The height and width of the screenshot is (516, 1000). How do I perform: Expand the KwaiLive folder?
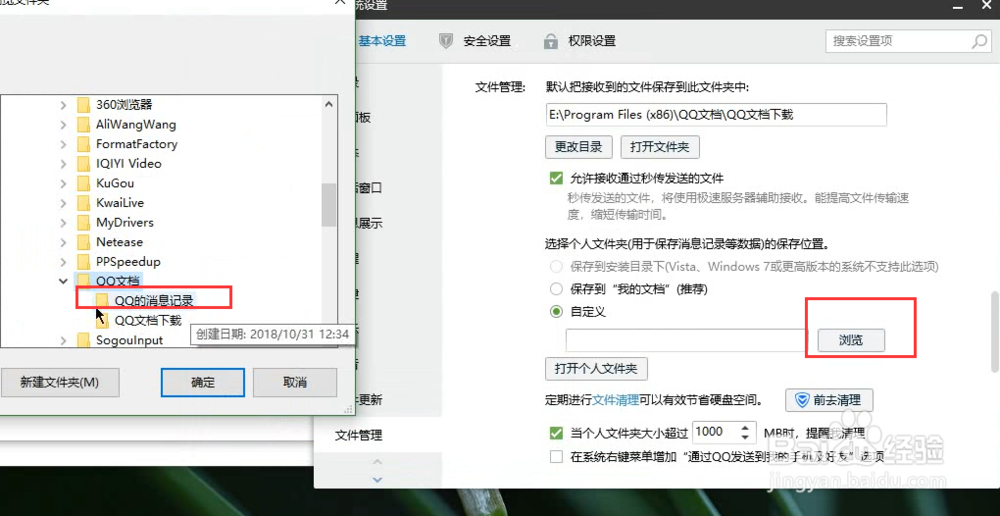point(63,203)
